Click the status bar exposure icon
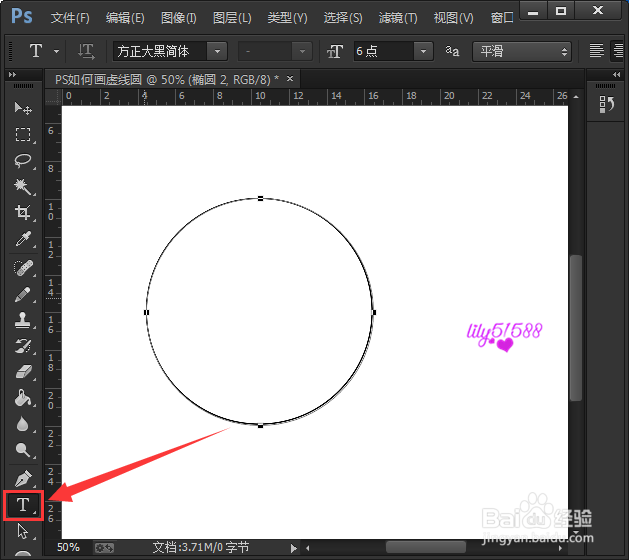The image size is (629, 560). pos(104,548)
